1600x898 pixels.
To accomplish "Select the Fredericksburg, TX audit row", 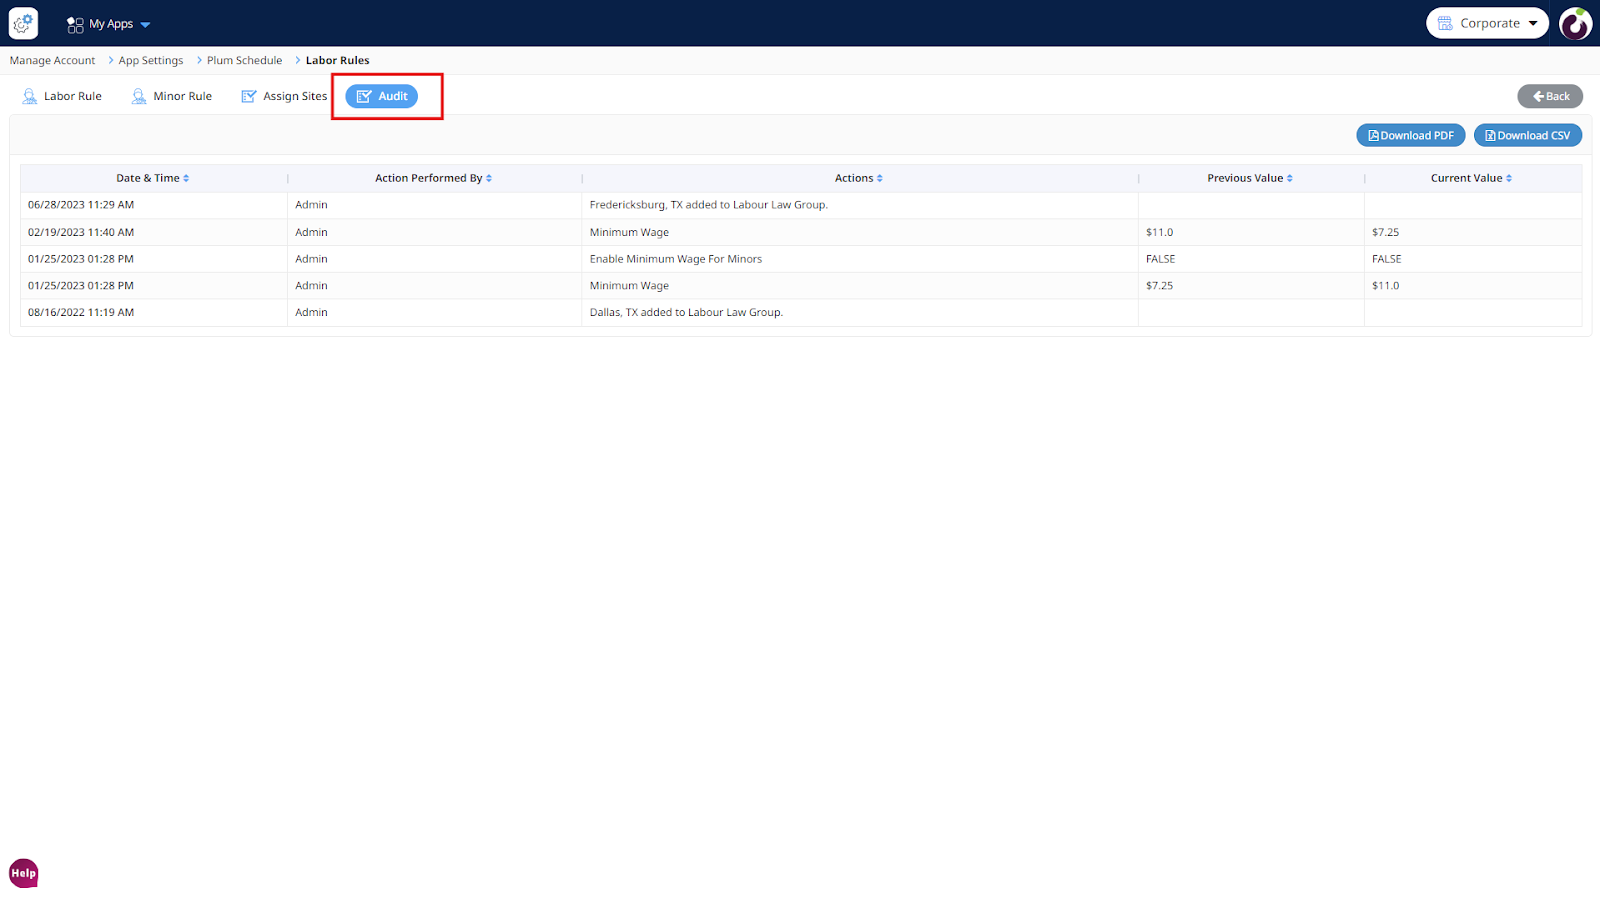I will click(708, 205).
